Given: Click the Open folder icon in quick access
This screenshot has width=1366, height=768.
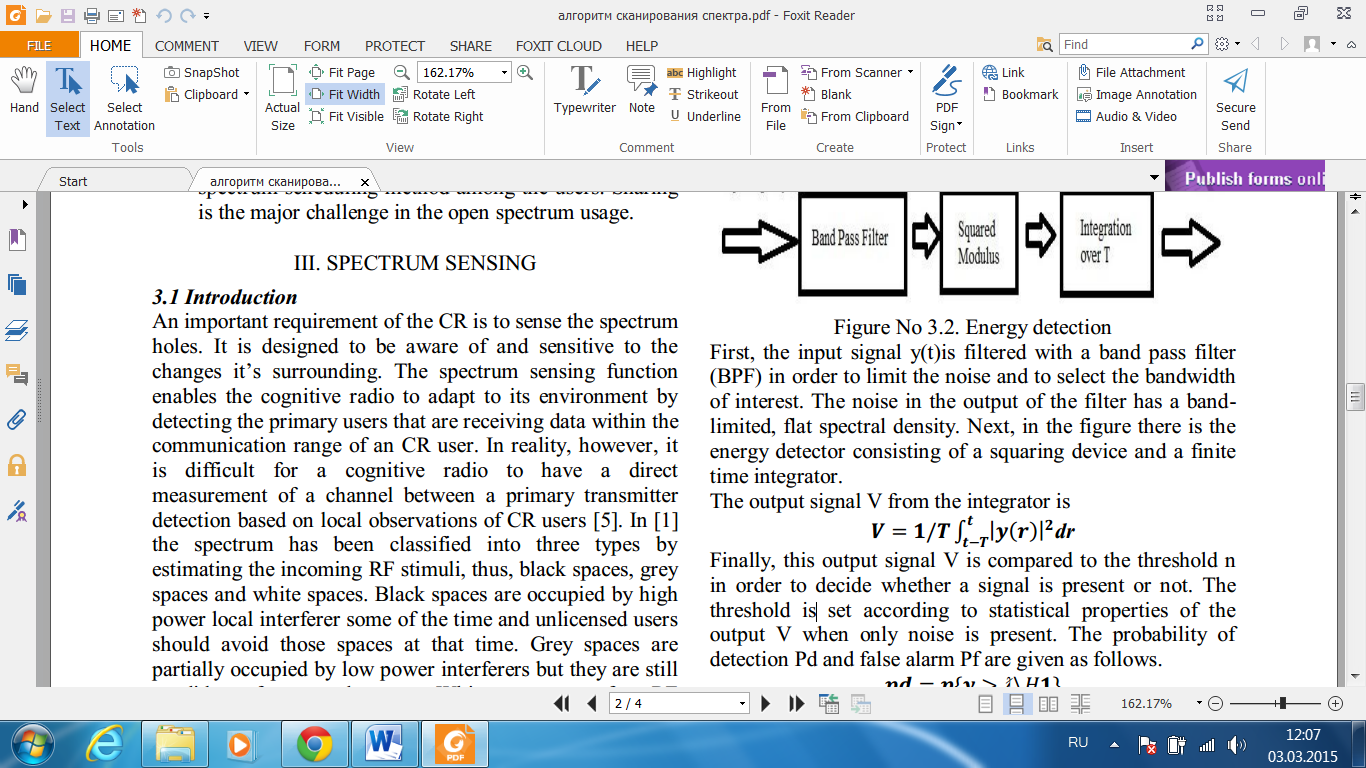Looking at the screenshot, I should click(x=41, y=15).
